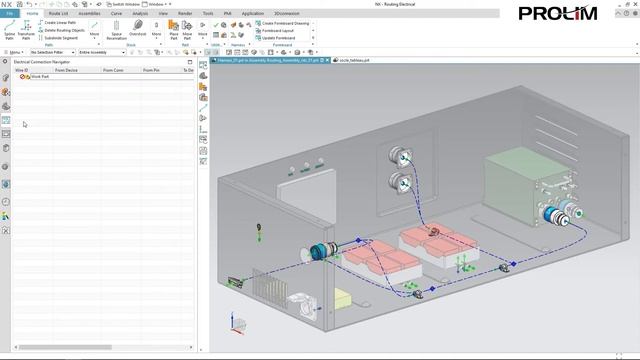Switch to the Tools ribbon tab
This screenshot has width=640, height=360.
208,13
